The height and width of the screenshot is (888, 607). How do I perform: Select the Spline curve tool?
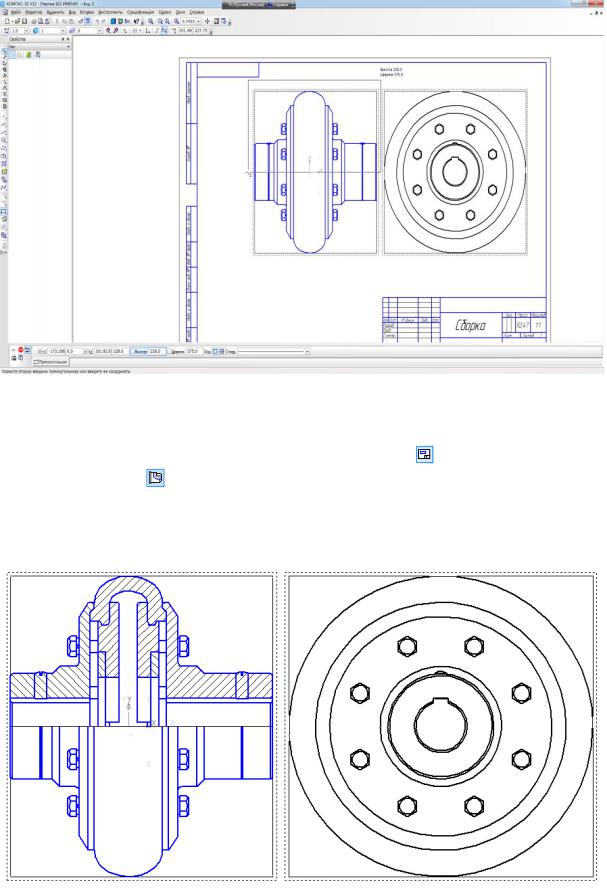pyautogui.click(x=5, y=186)
